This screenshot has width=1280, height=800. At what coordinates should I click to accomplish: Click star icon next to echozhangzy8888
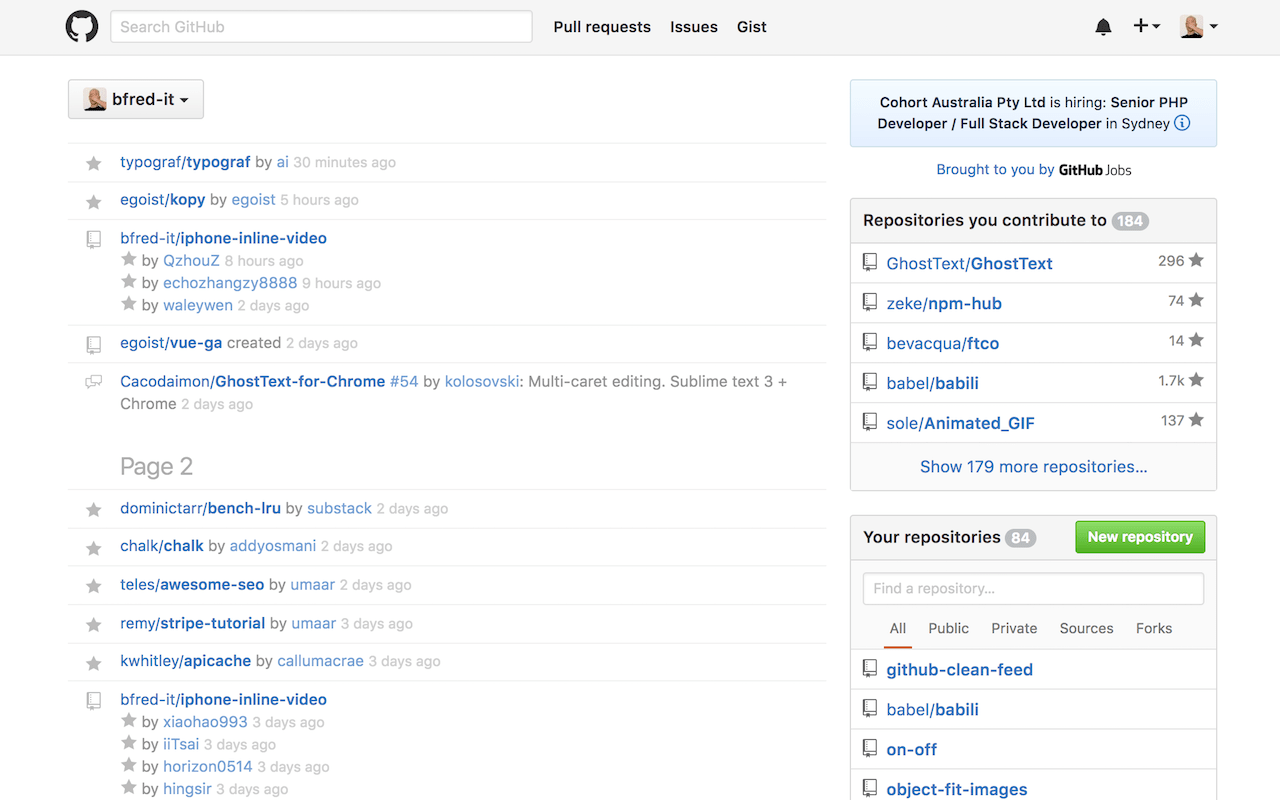128,281
